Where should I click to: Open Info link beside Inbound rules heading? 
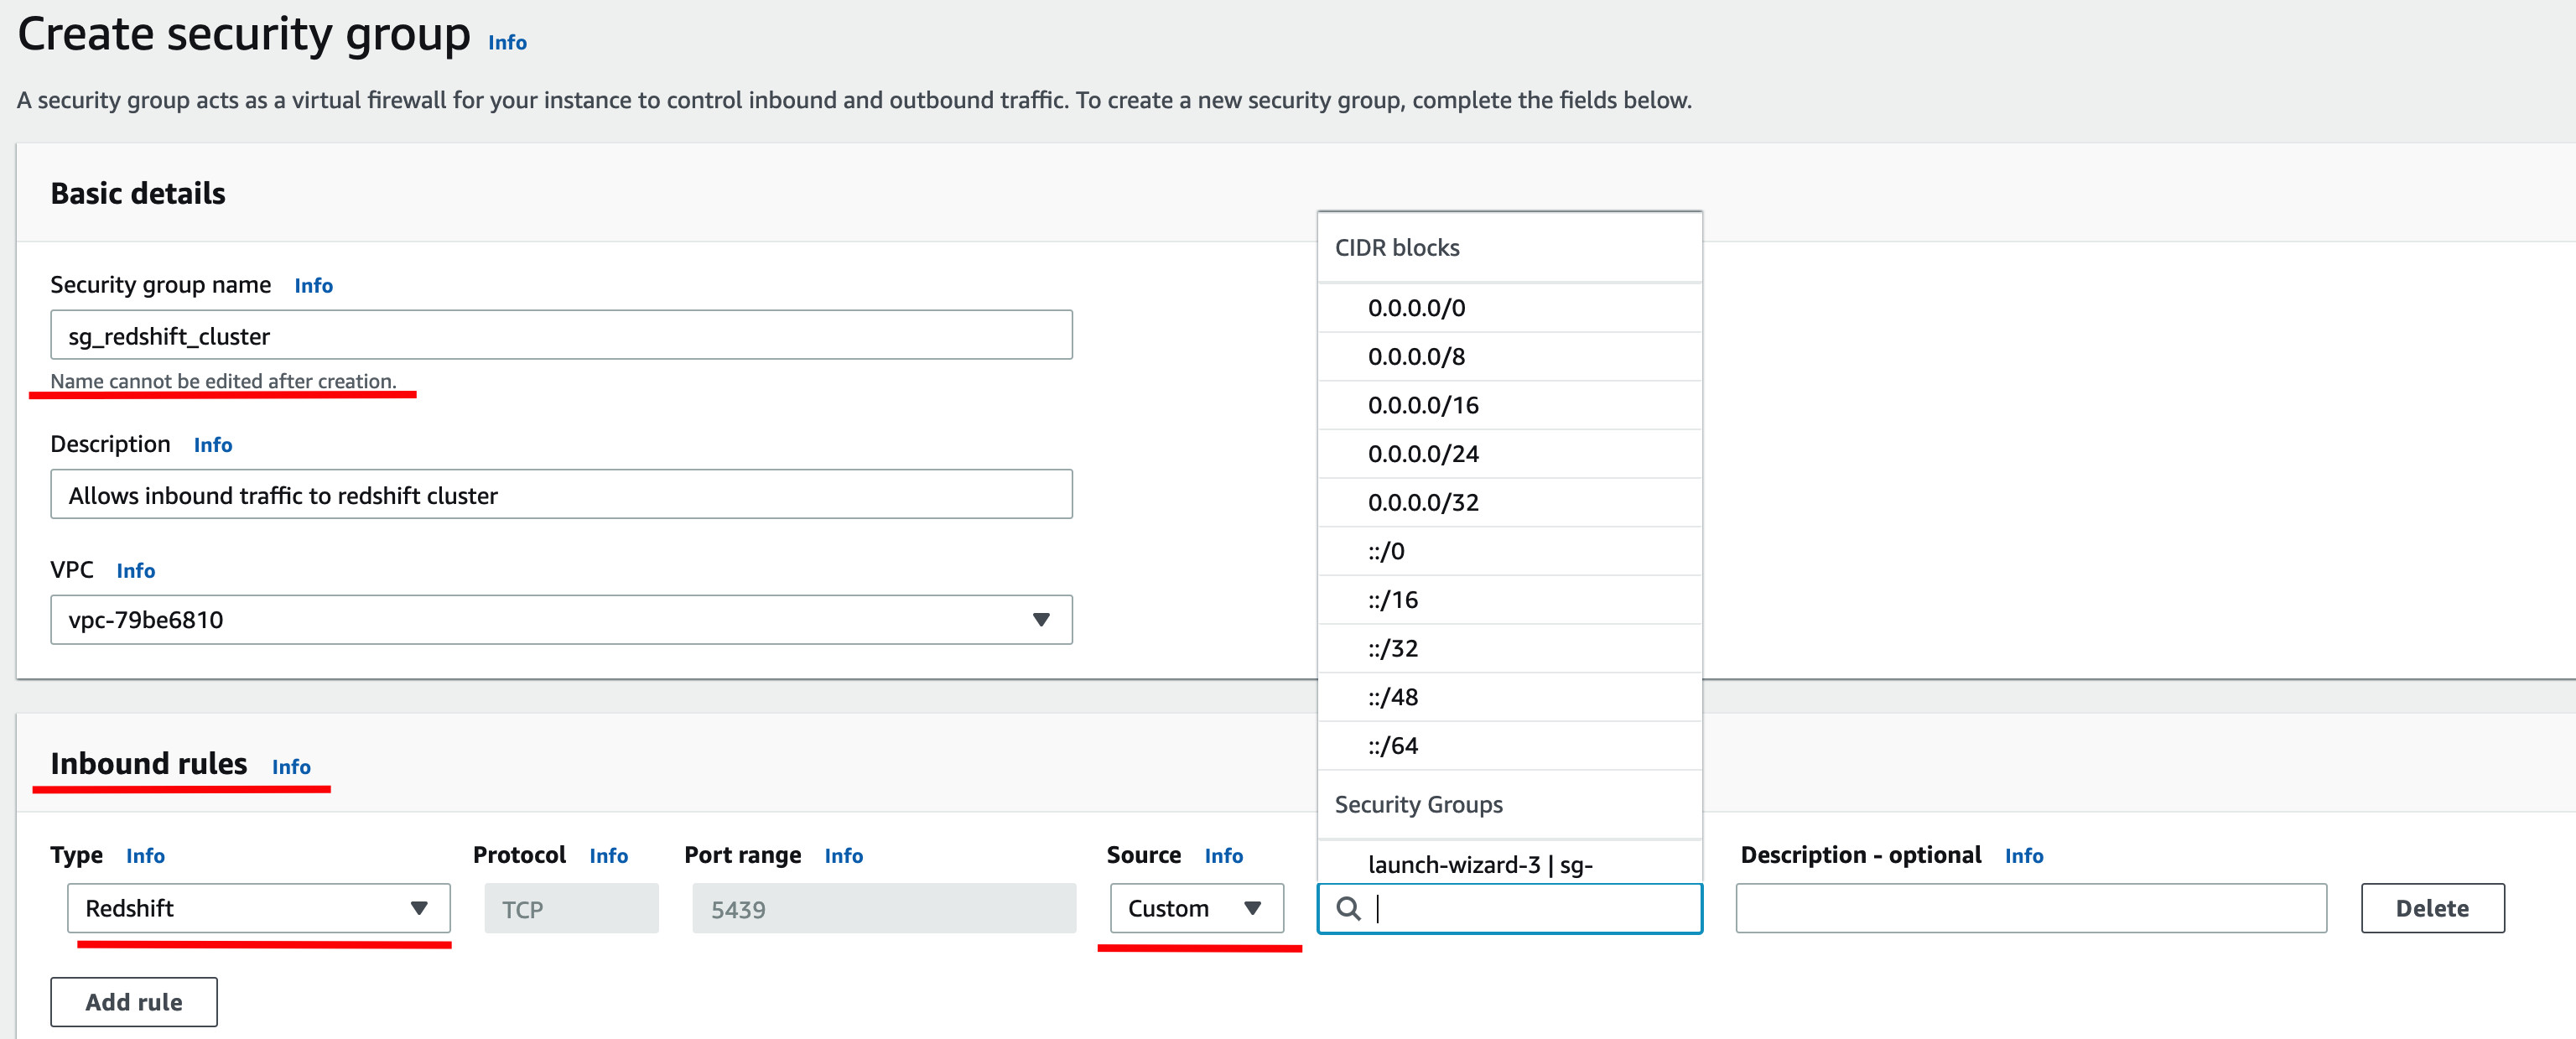click(291, 766)
